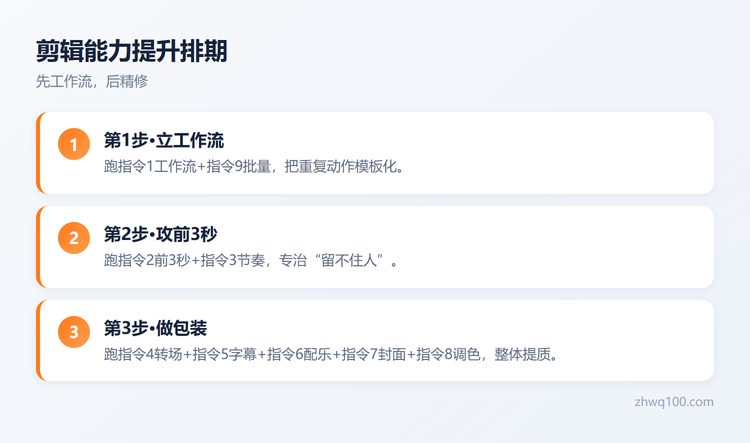Click the text 专治“留不住人”

pos(333,261)
